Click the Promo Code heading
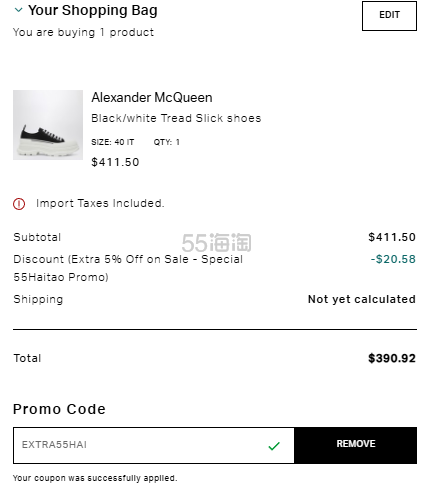The height and width of the screenshot is (485, 433). pos(59,409)
